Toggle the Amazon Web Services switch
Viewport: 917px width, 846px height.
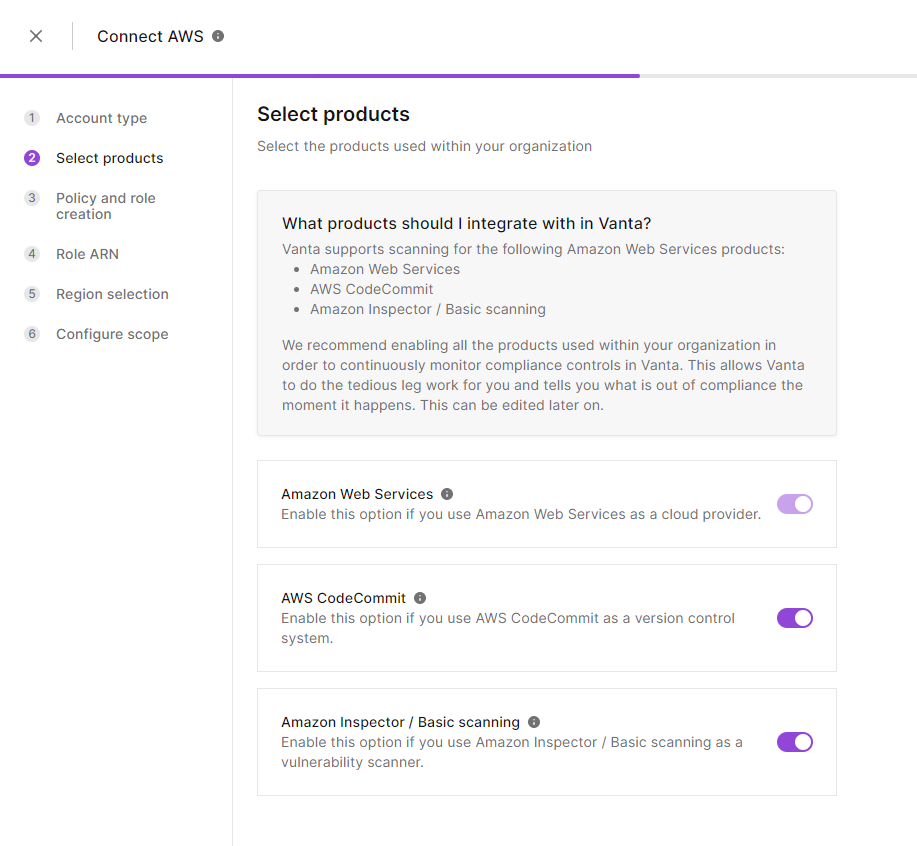coord(795,504)
